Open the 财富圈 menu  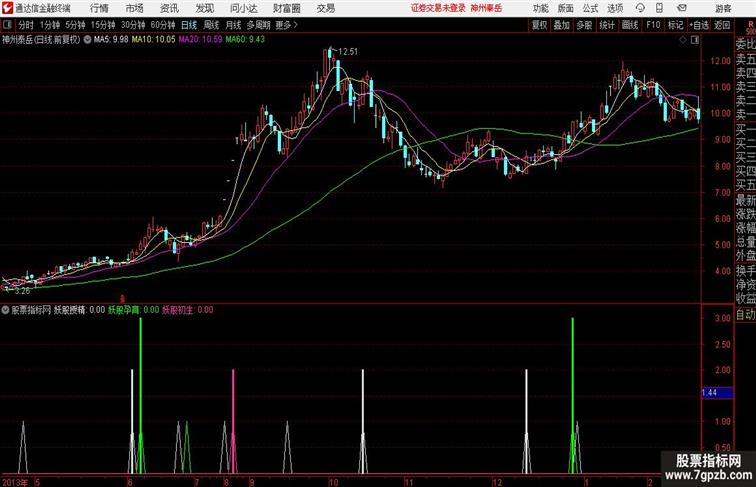tap(286, 8)
